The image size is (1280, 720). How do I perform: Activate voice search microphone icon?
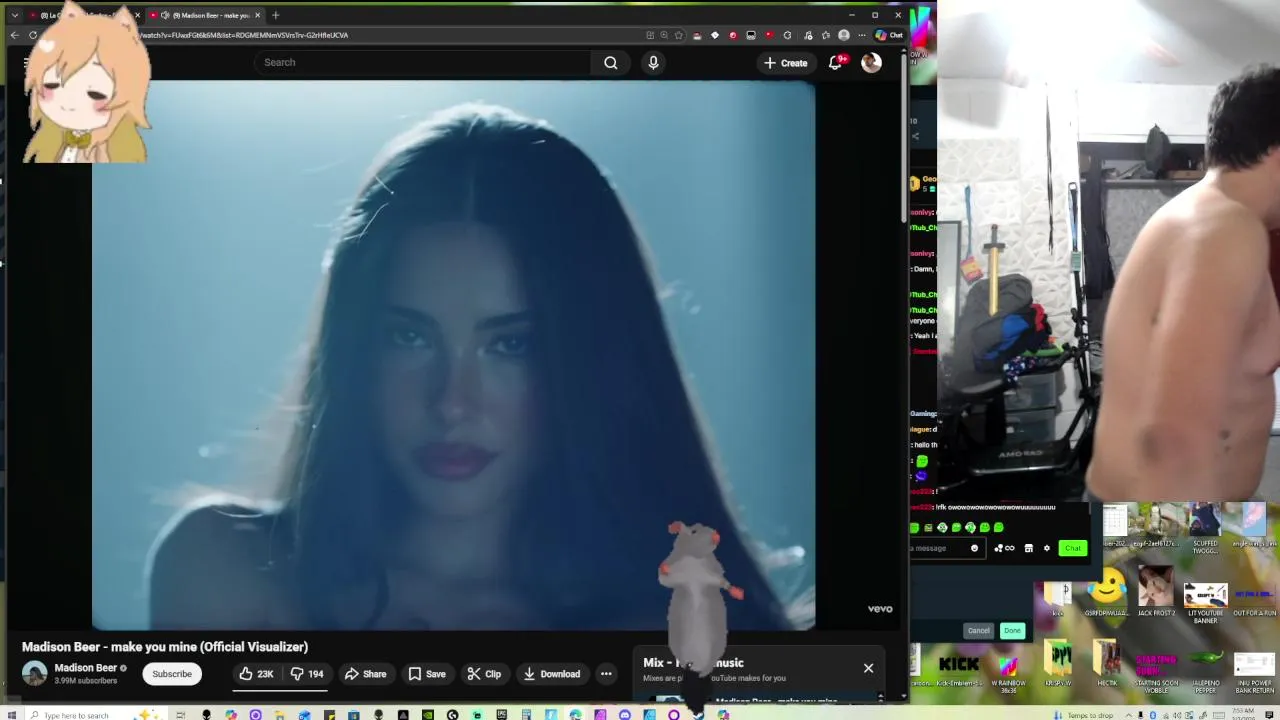(x=653, y=62)
